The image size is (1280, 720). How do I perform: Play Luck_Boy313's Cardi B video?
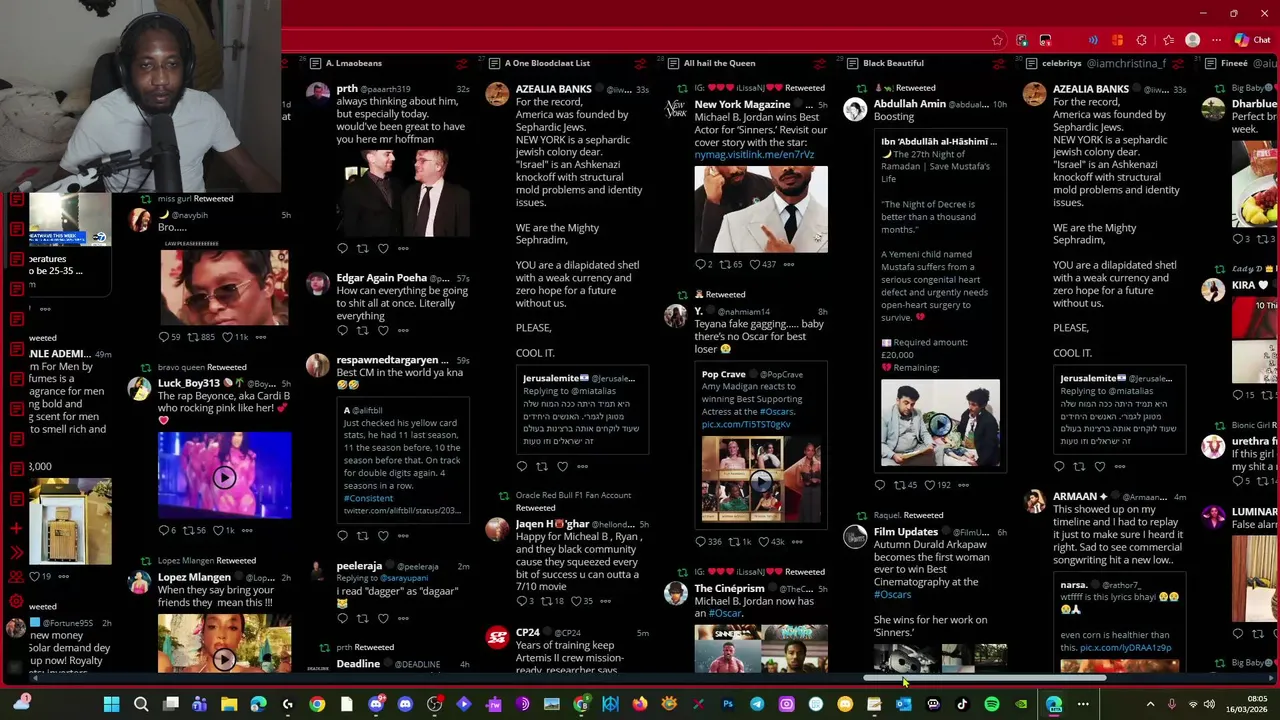224,477
